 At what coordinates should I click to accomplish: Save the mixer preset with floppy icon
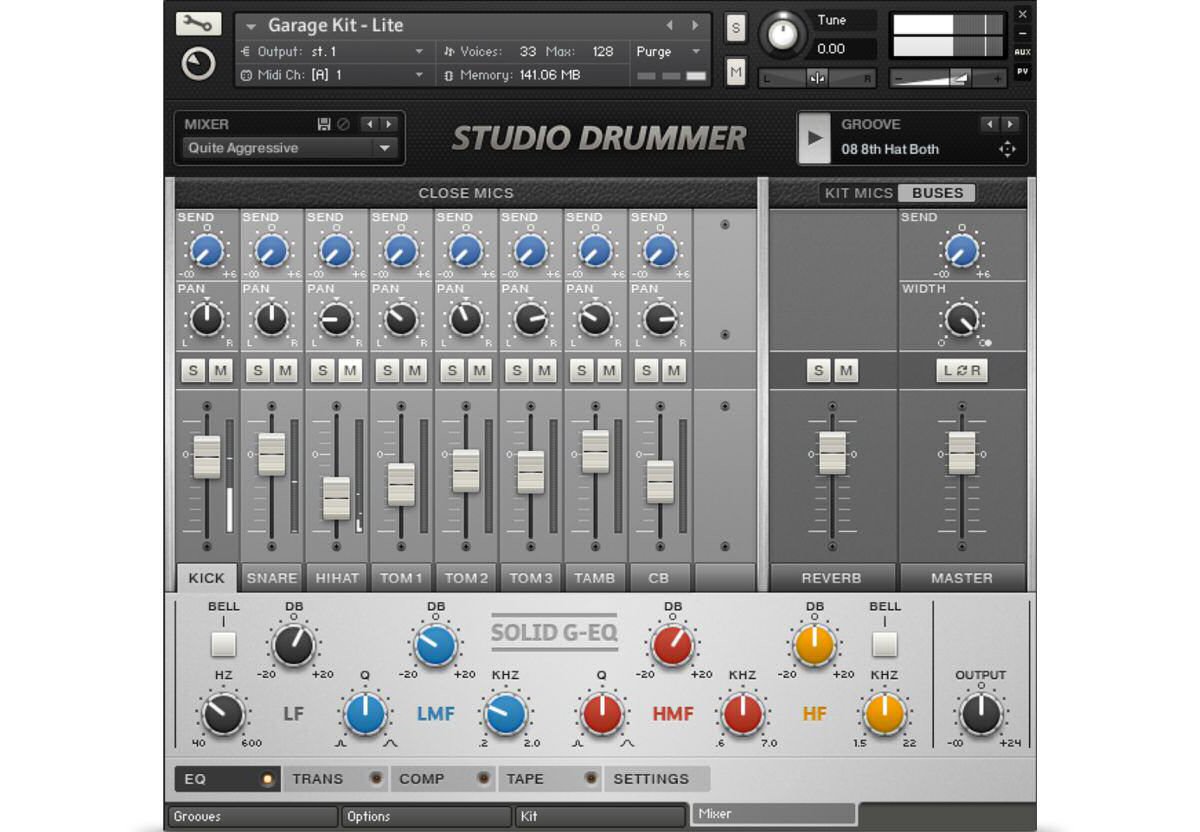click(x=324, y=124)
